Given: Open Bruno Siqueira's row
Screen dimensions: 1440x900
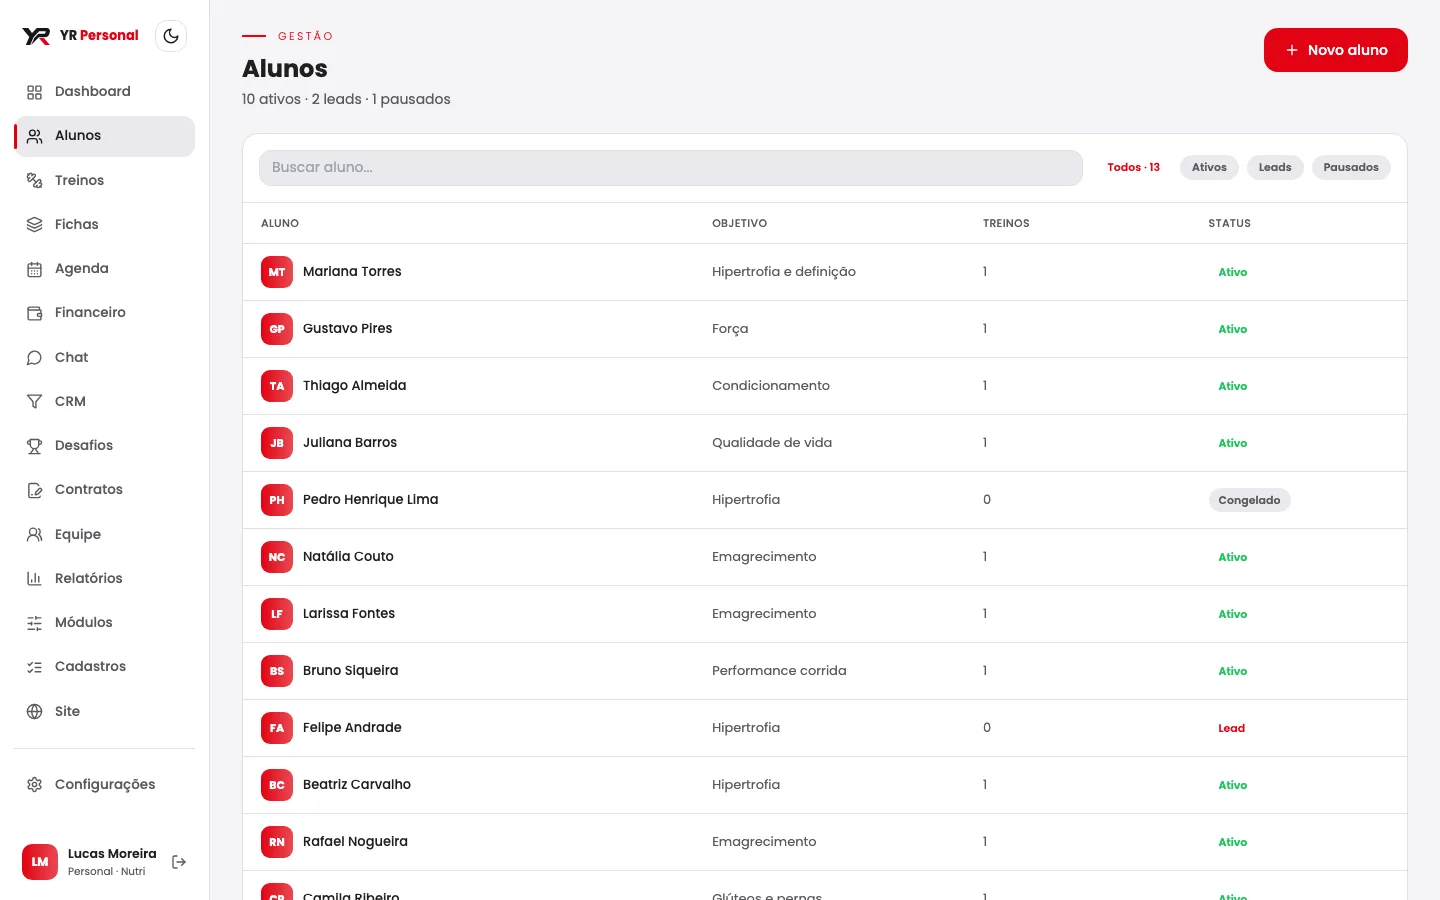Looking at the screenshot, I should click(x=825, y=671).
